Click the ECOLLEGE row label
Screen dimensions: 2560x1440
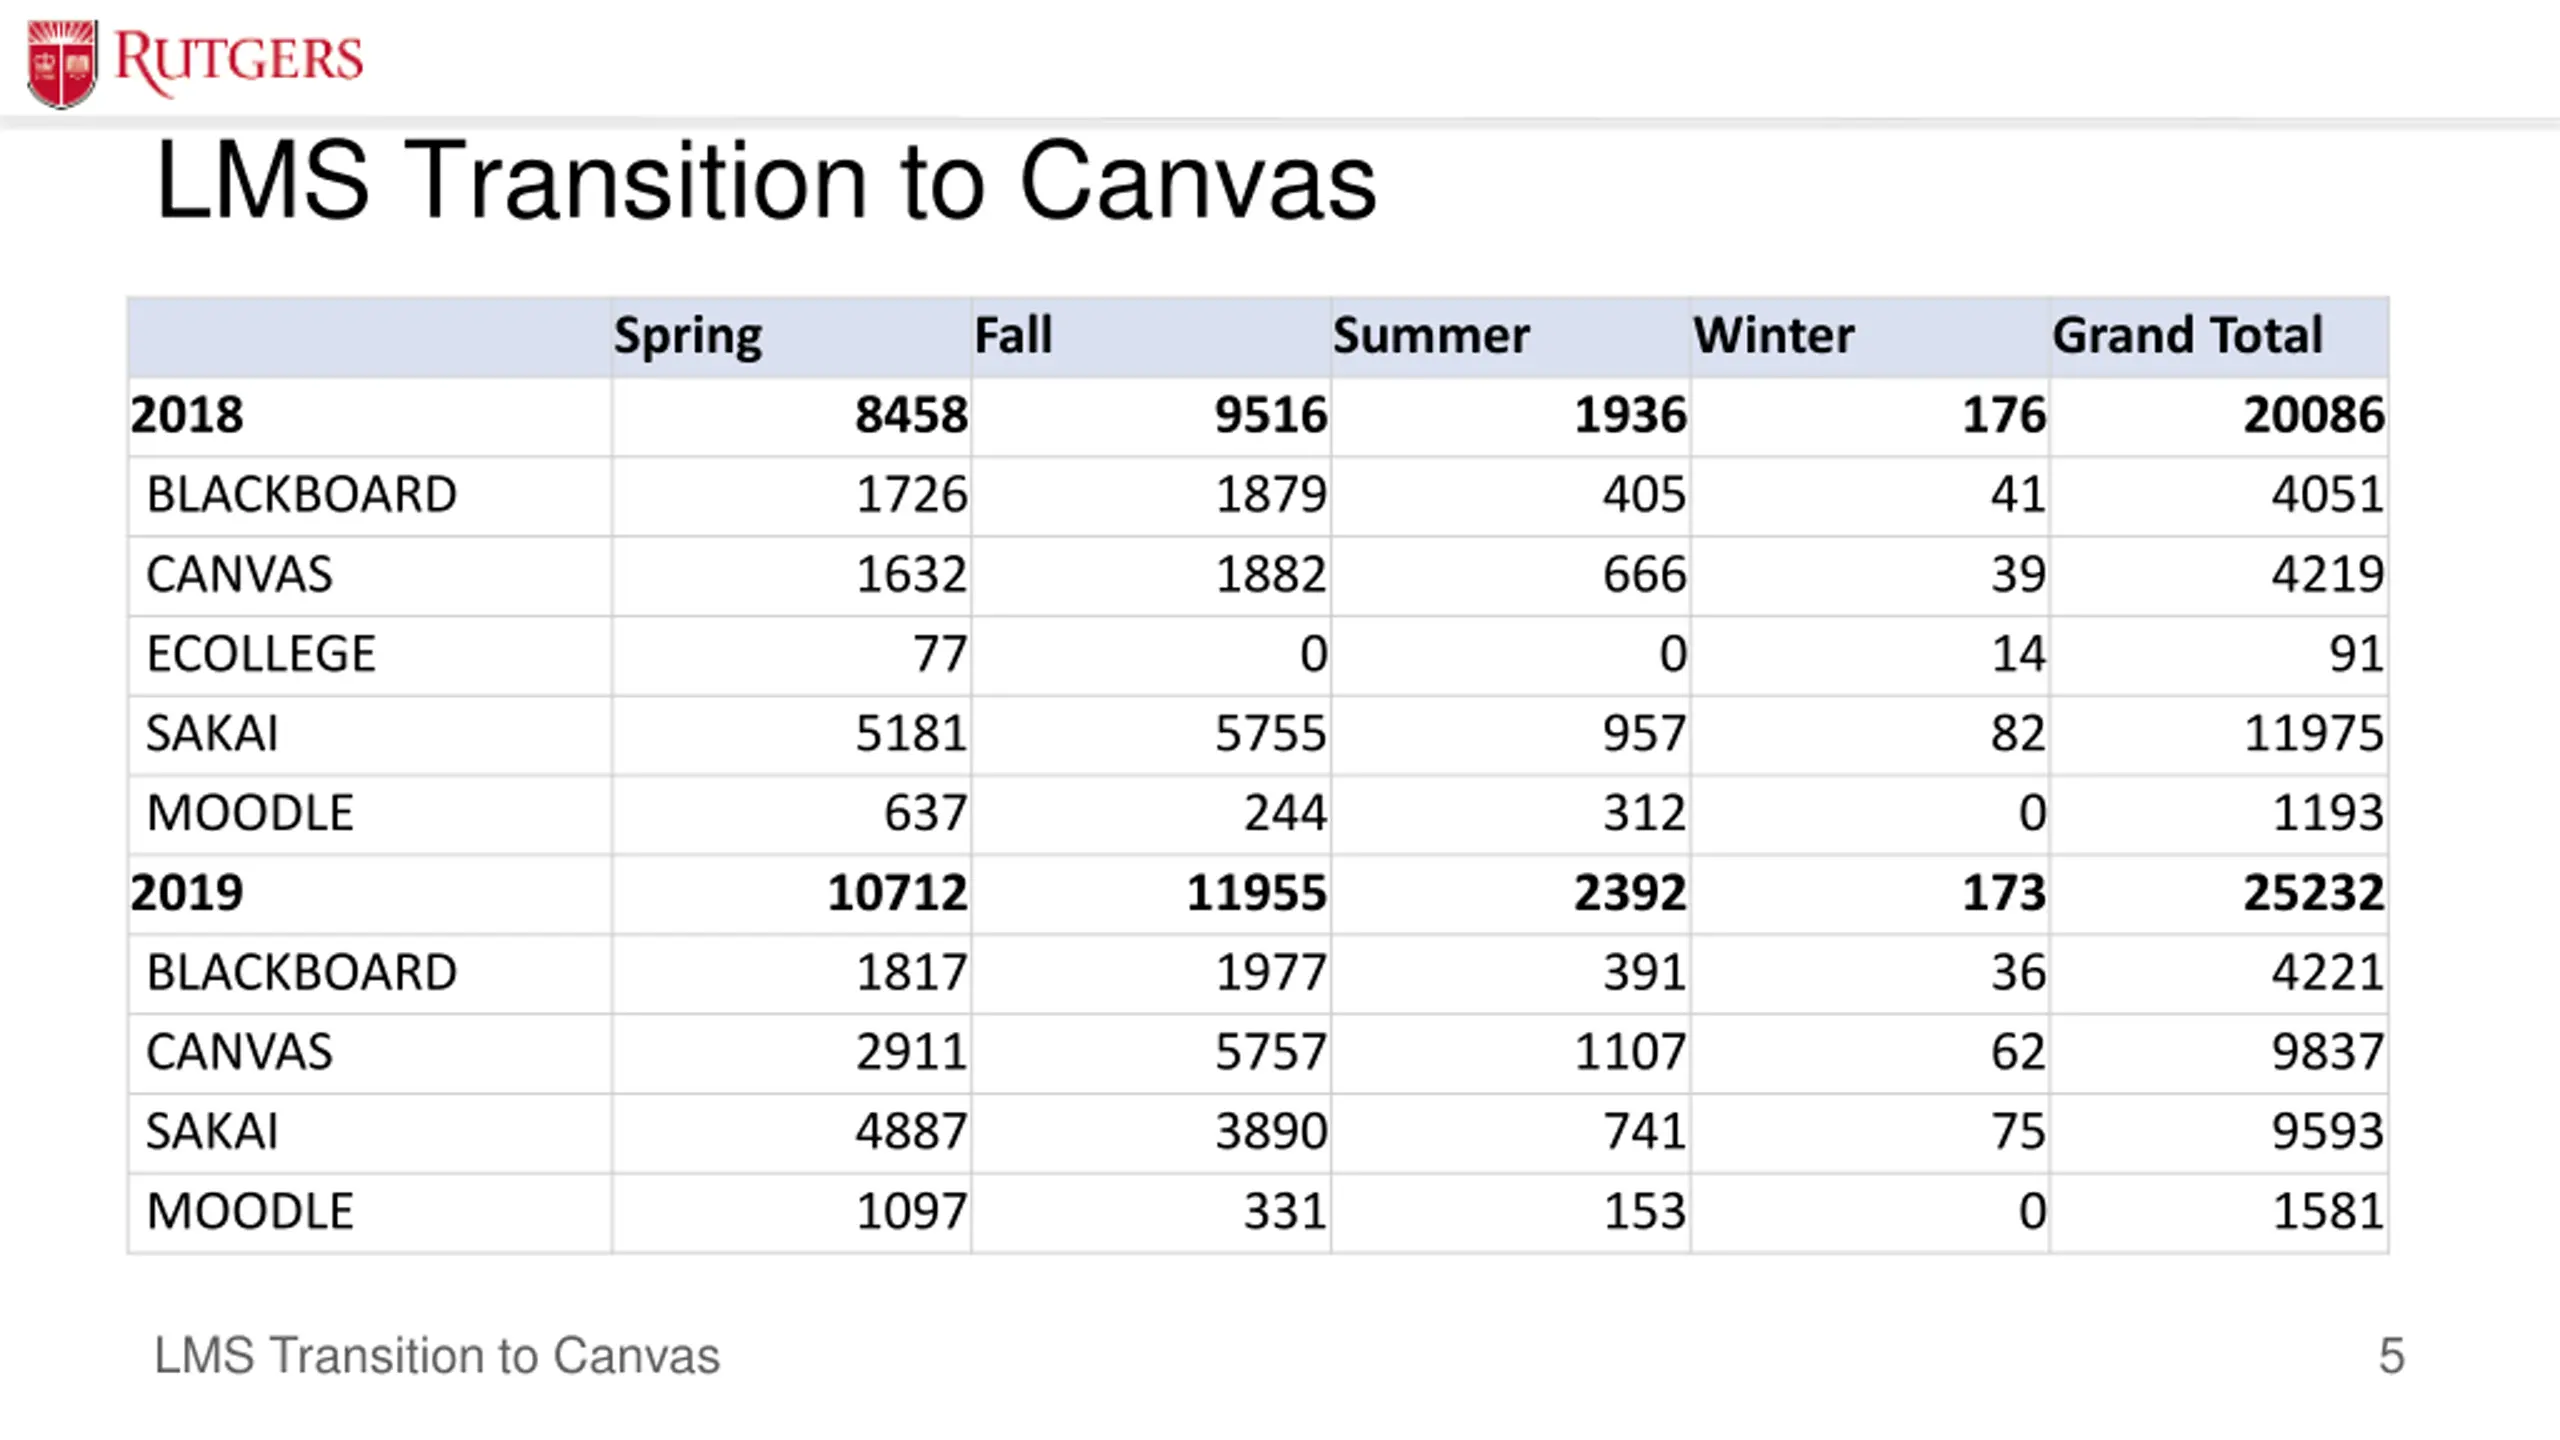pyautogui.click(x=261, y=654)
